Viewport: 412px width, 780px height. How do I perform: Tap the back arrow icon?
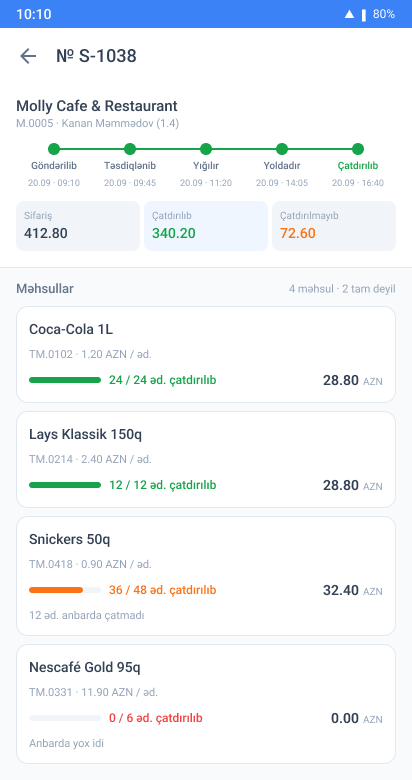[x=28, y=56]
